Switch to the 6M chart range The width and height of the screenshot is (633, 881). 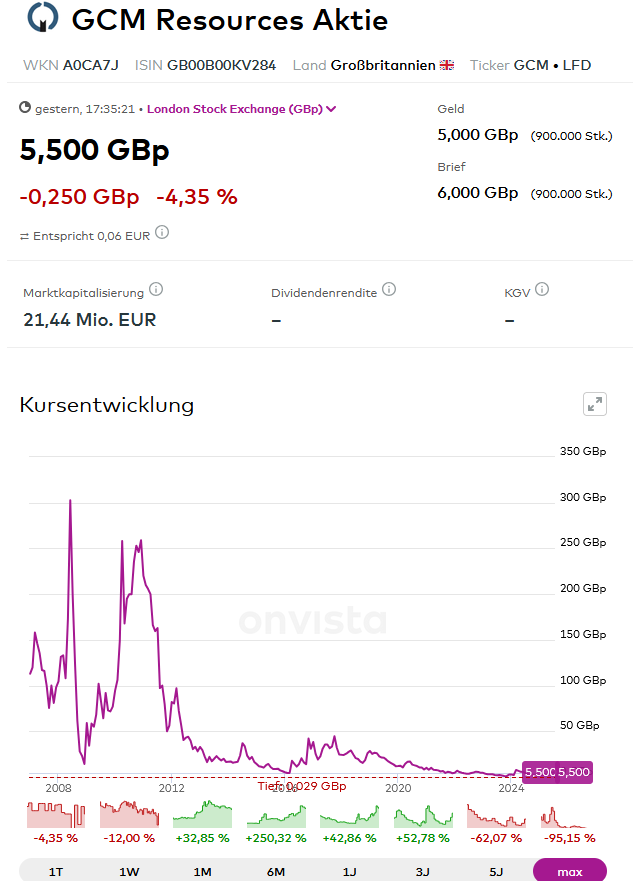[x=276, y=871]
